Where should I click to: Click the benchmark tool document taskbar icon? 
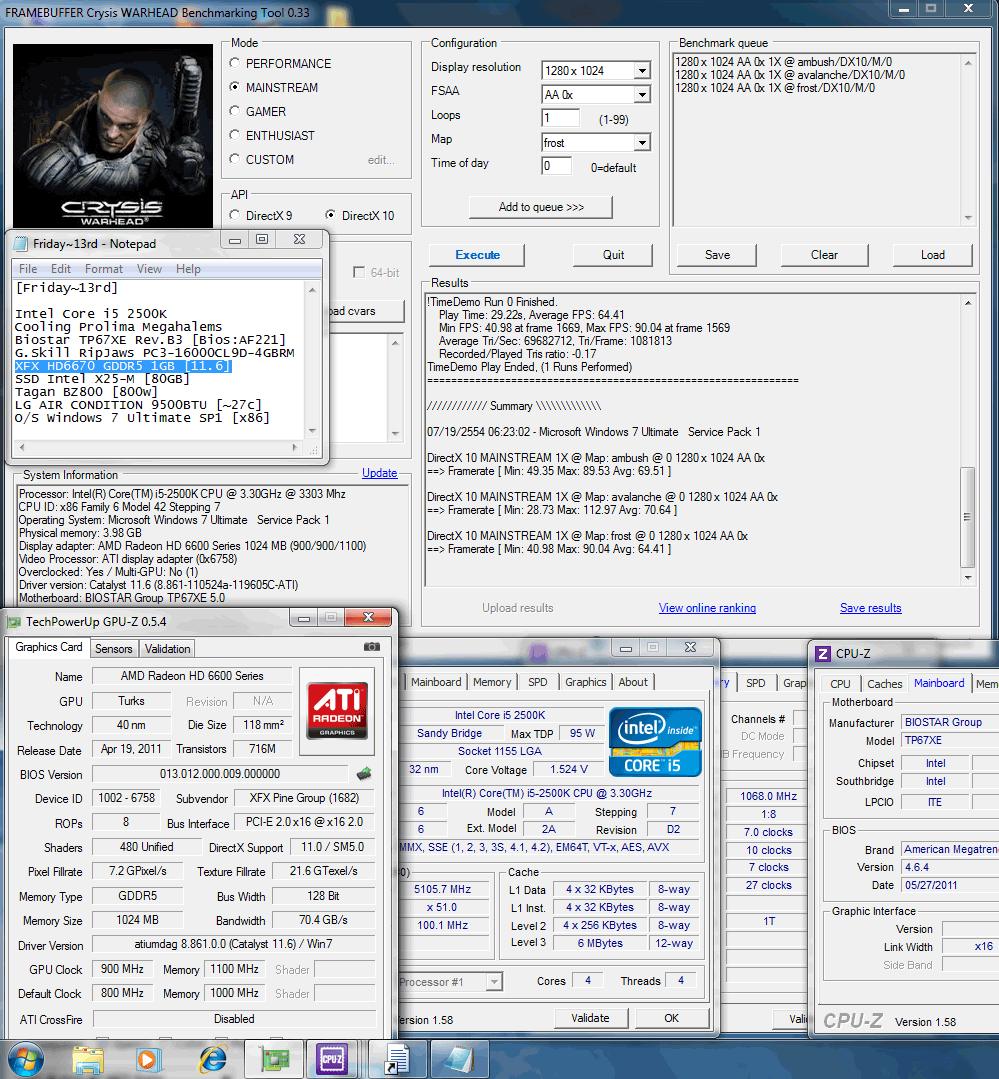click(398, 1060)
